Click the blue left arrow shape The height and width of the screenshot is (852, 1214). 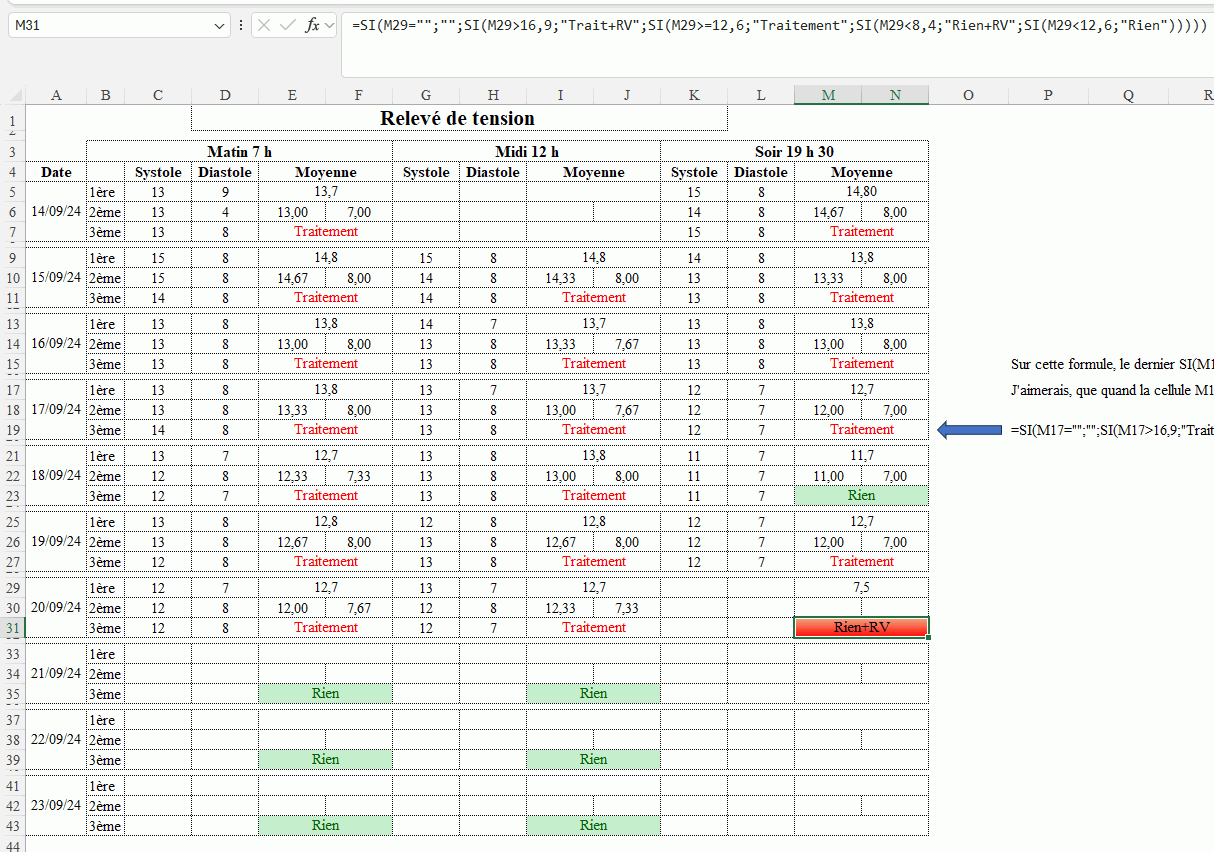(x=968, y=429)
